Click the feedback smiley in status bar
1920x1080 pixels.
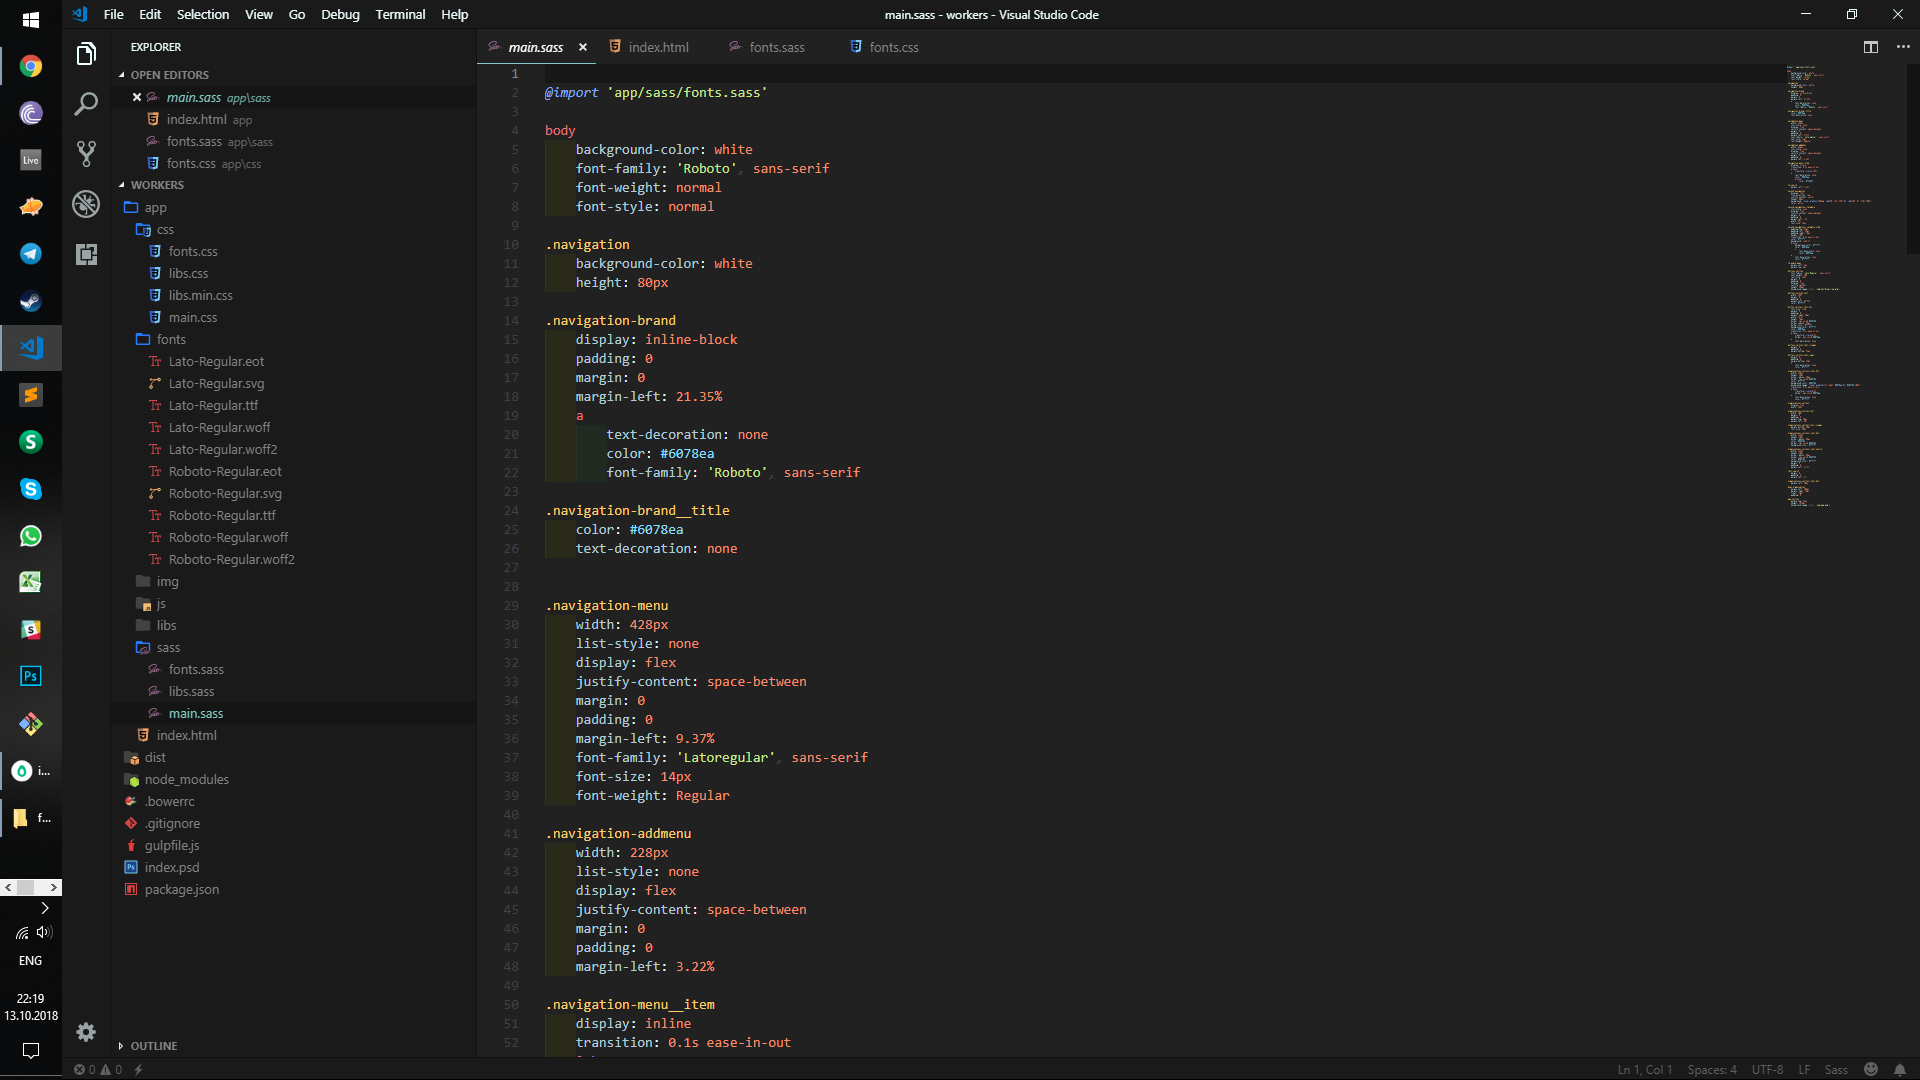coord(1871,1069)
